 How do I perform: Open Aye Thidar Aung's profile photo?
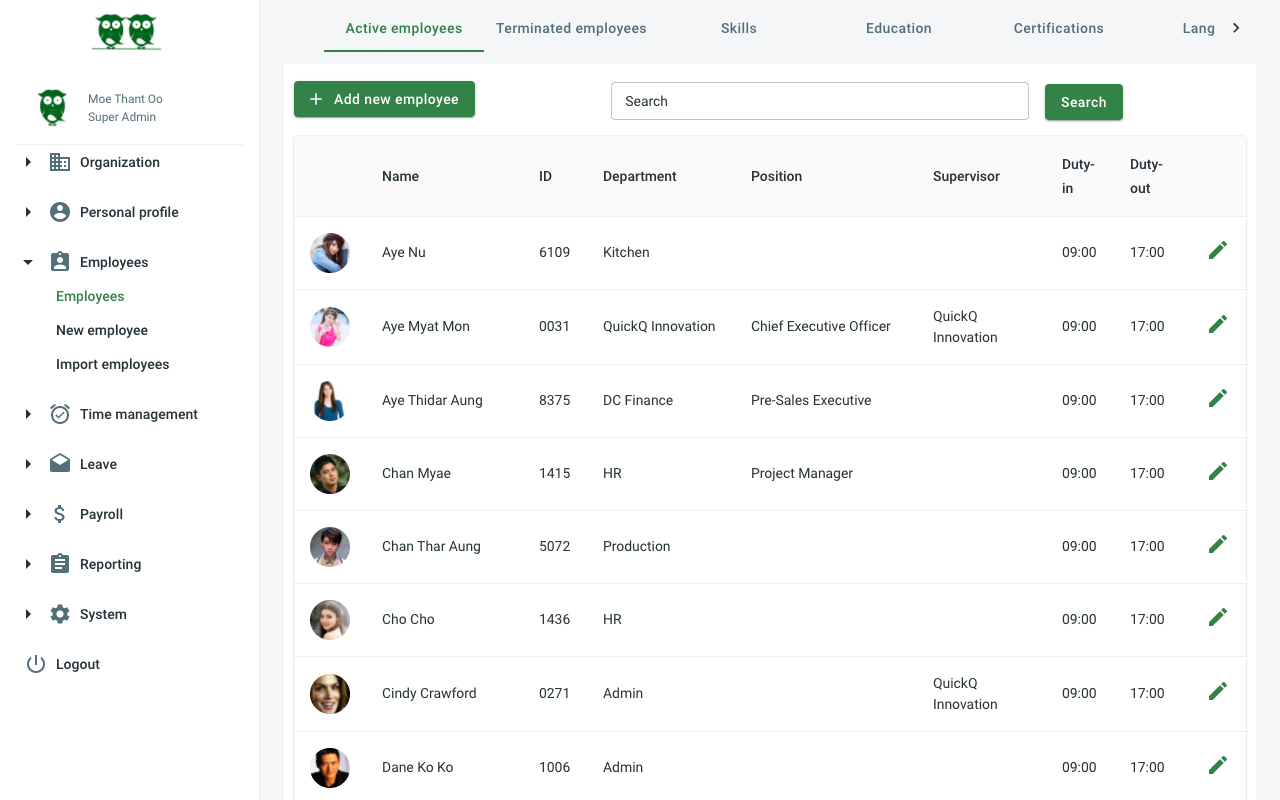coord(330,400)
